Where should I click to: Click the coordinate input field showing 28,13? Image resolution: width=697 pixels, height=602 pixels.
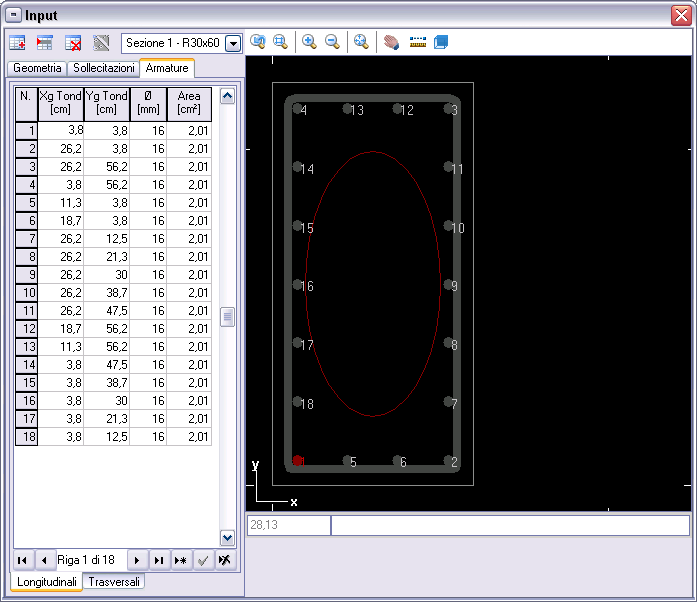pos(288,525)
